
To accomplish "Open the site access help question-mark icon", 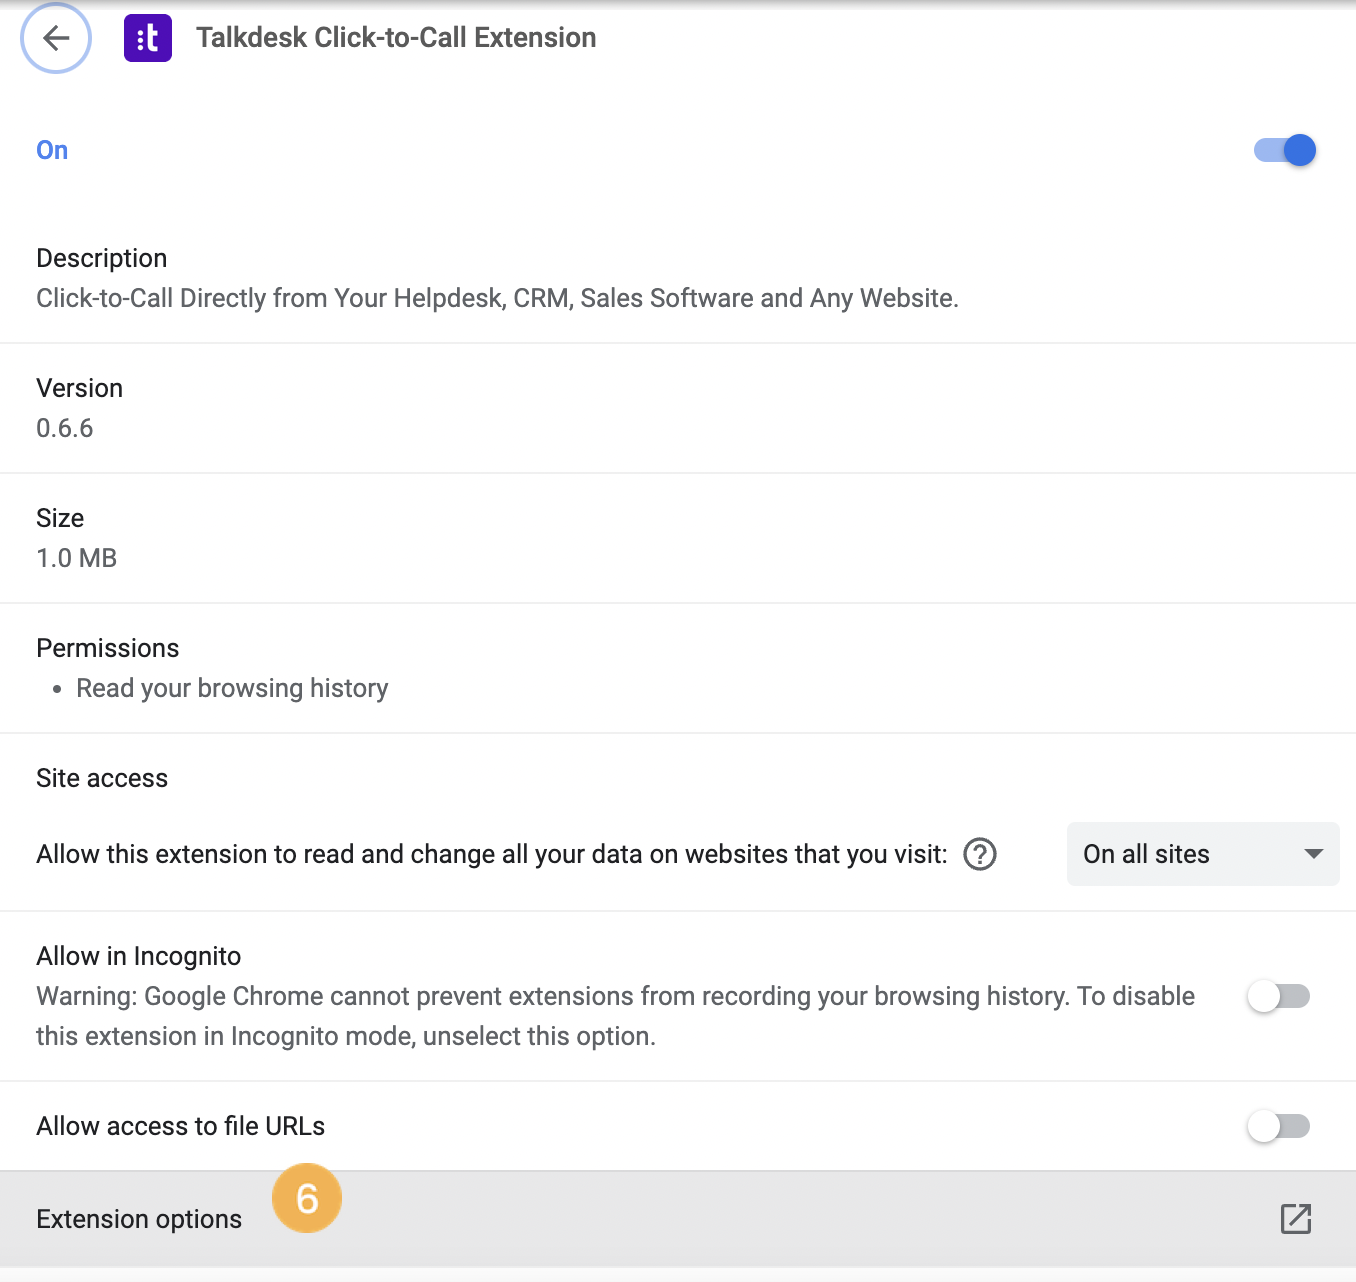I will [980, 854].
